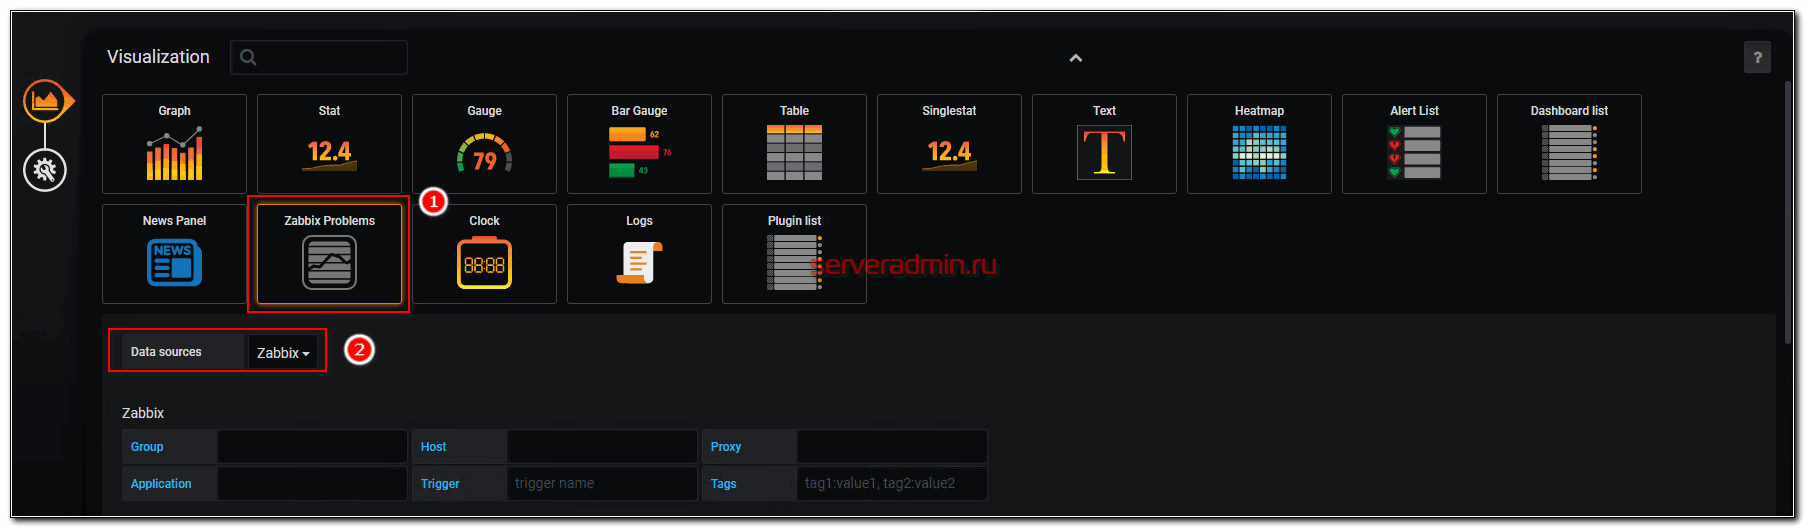Viewport: 1806px width, 529px height.
Task: Open the General settings gear tab
Action: click(45, 170)
